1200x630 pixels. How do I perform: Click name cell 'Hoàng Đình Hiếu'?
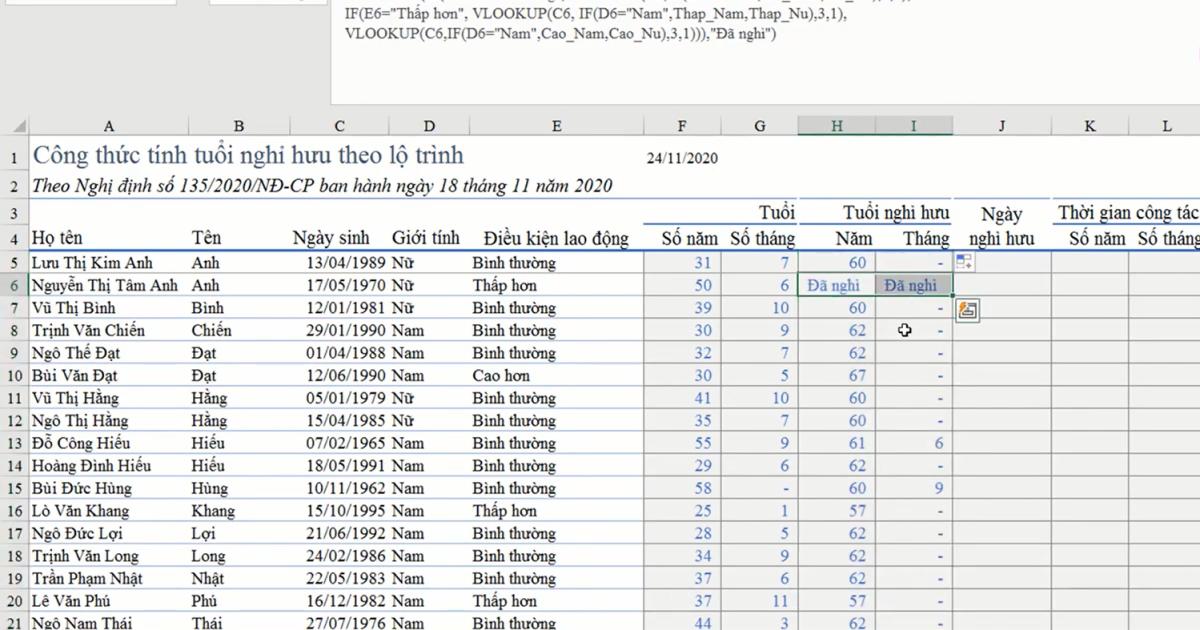93,466
